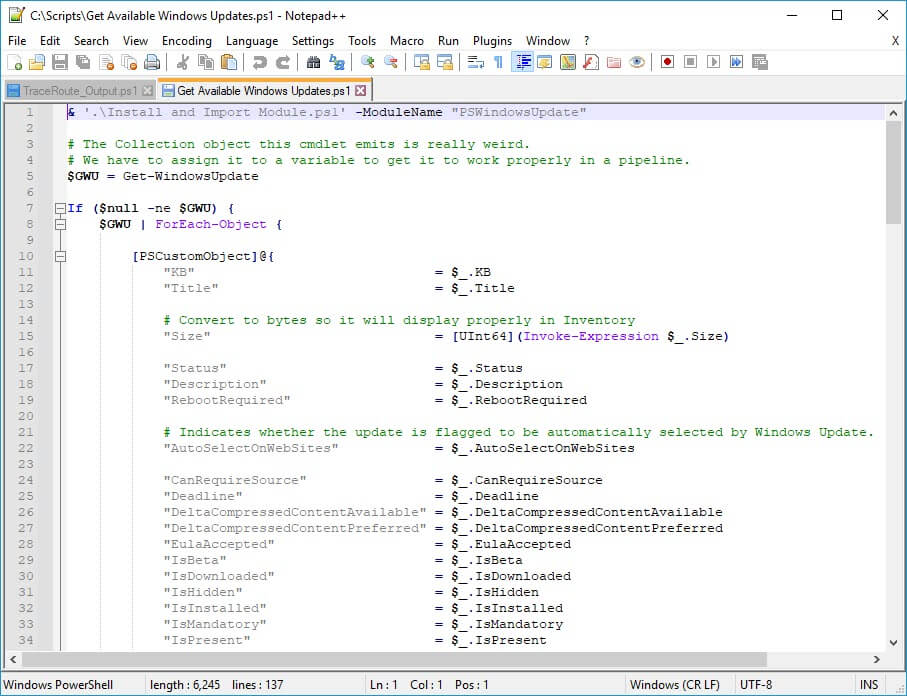Click the Cut scissors icon
Viewport: 907px width, 696px height.
[x=184, y=62]
